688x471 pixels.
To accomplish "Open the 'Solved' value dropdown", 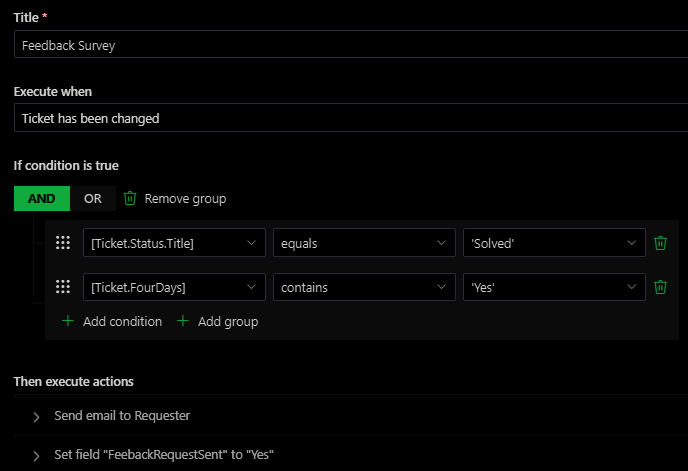I will pyautogui.click(x=554, y=243).
